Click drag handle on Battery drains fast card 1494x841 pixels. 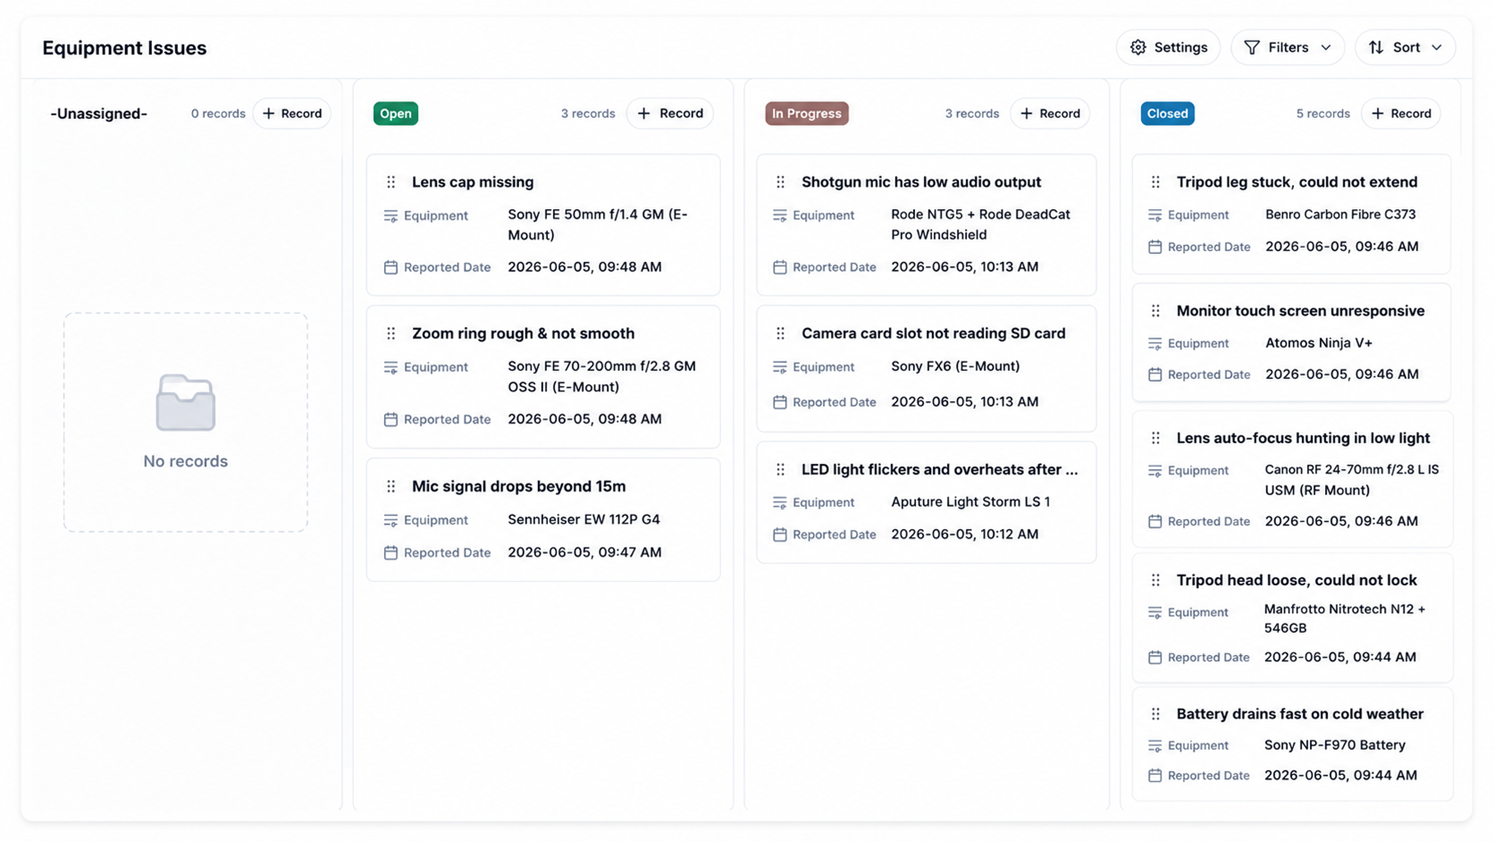1155,714
